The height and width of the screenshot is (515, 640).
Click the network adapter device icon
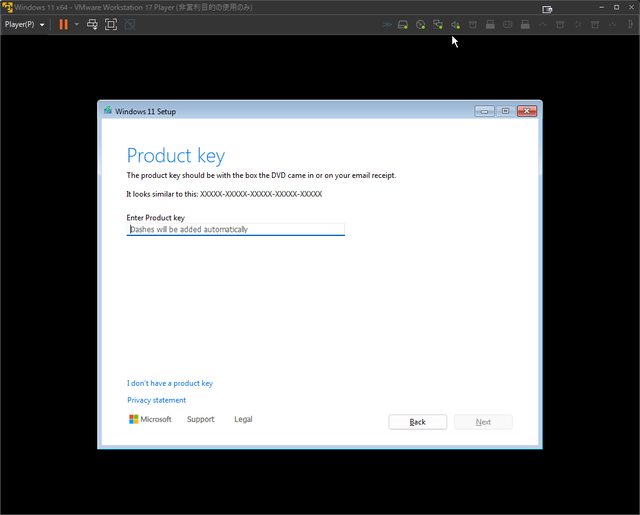tap(438, 24)
